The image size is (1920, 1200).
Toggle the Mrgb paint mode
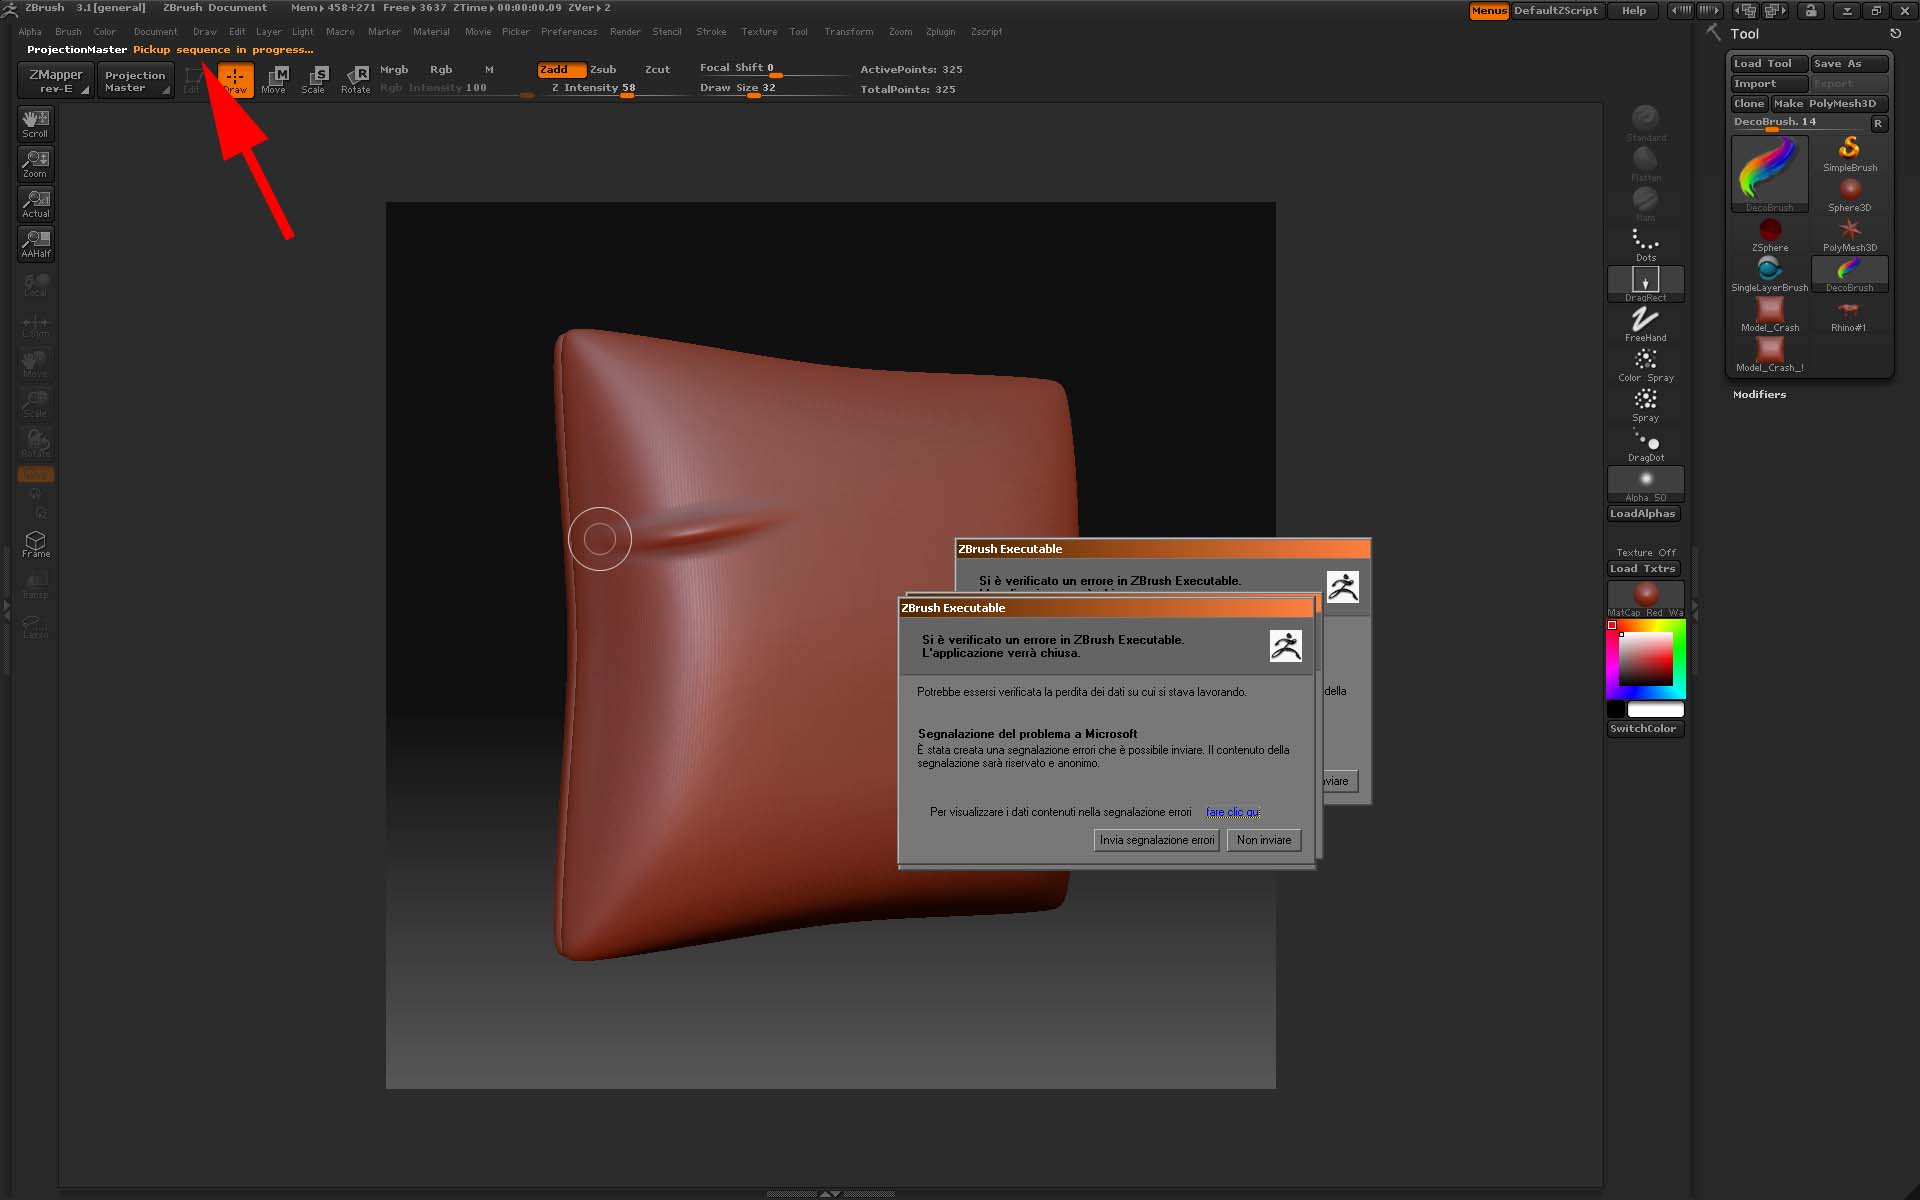pyautogui.click(x=394, y=69)
